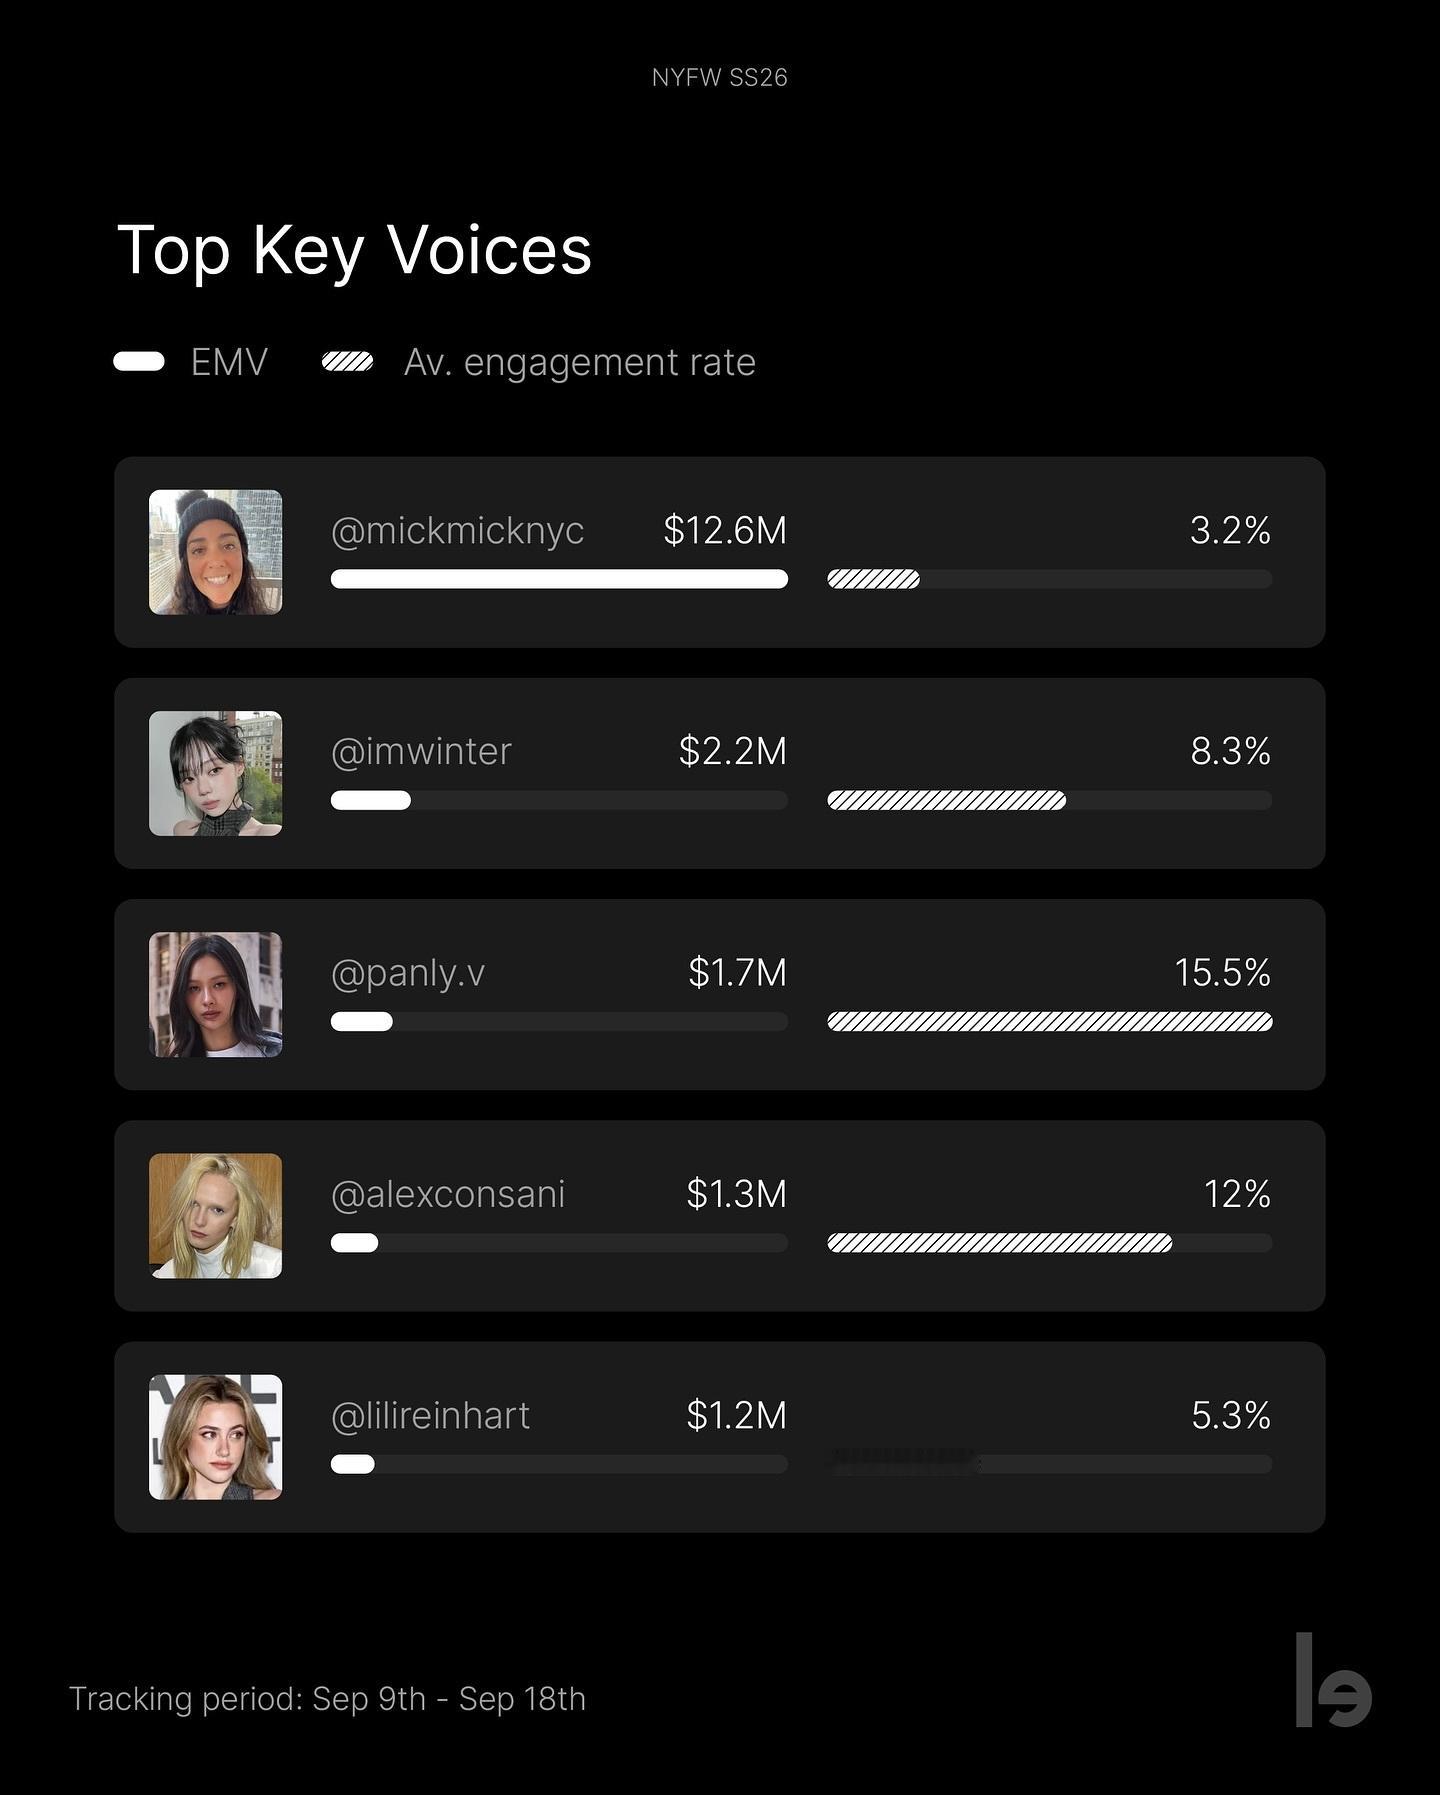Click the 15.5% striped engagement bar

pos(1050,1021)
